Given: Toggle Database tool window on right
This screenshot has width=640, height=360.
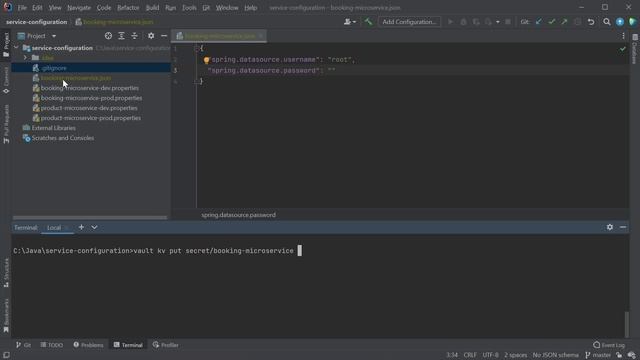Looking at the screenshot, I should [x=634, y=48].
